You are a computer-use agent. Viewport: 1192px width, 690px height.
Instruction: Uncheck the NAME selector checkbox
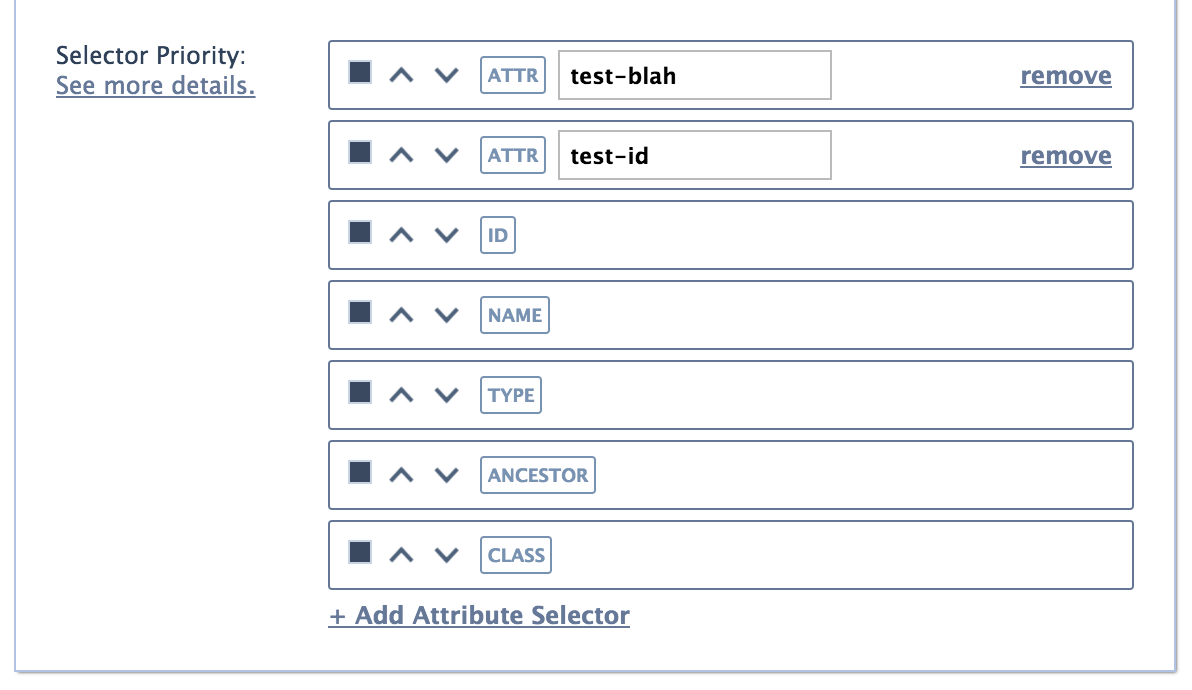coord(360,312)
